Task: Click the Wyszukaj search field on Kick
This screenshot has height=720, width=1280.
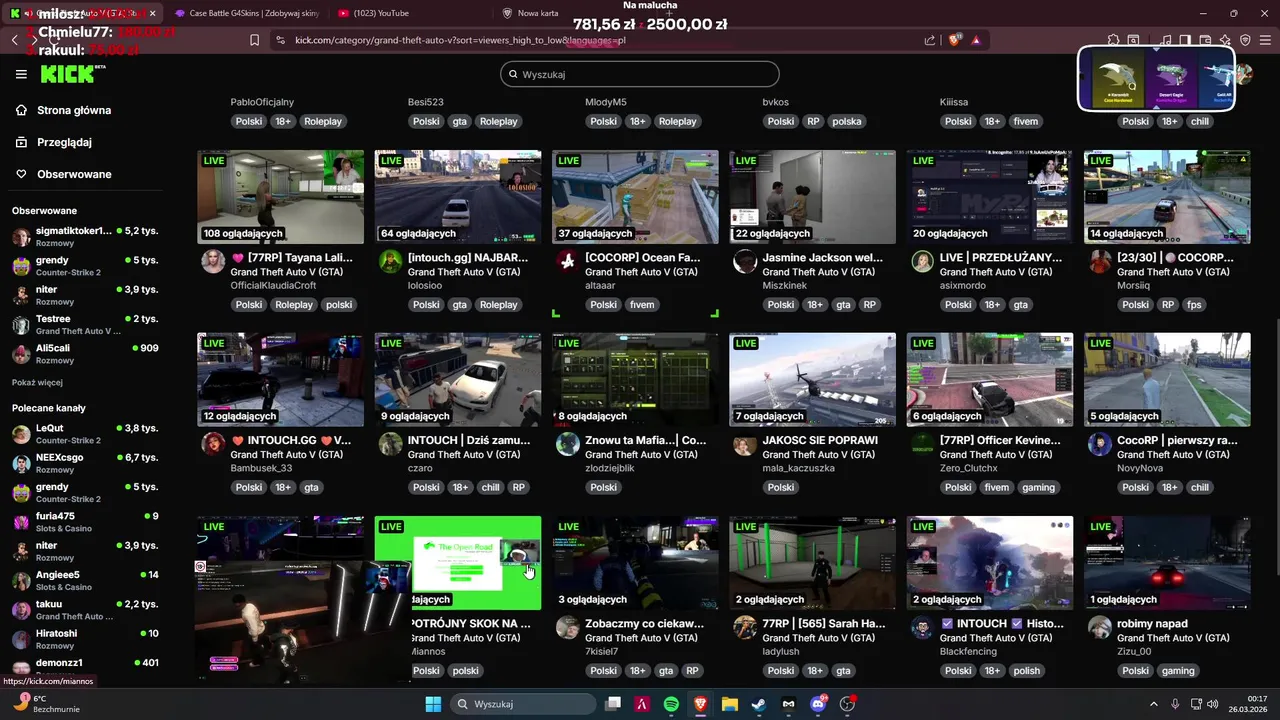Action: (640, 74)
